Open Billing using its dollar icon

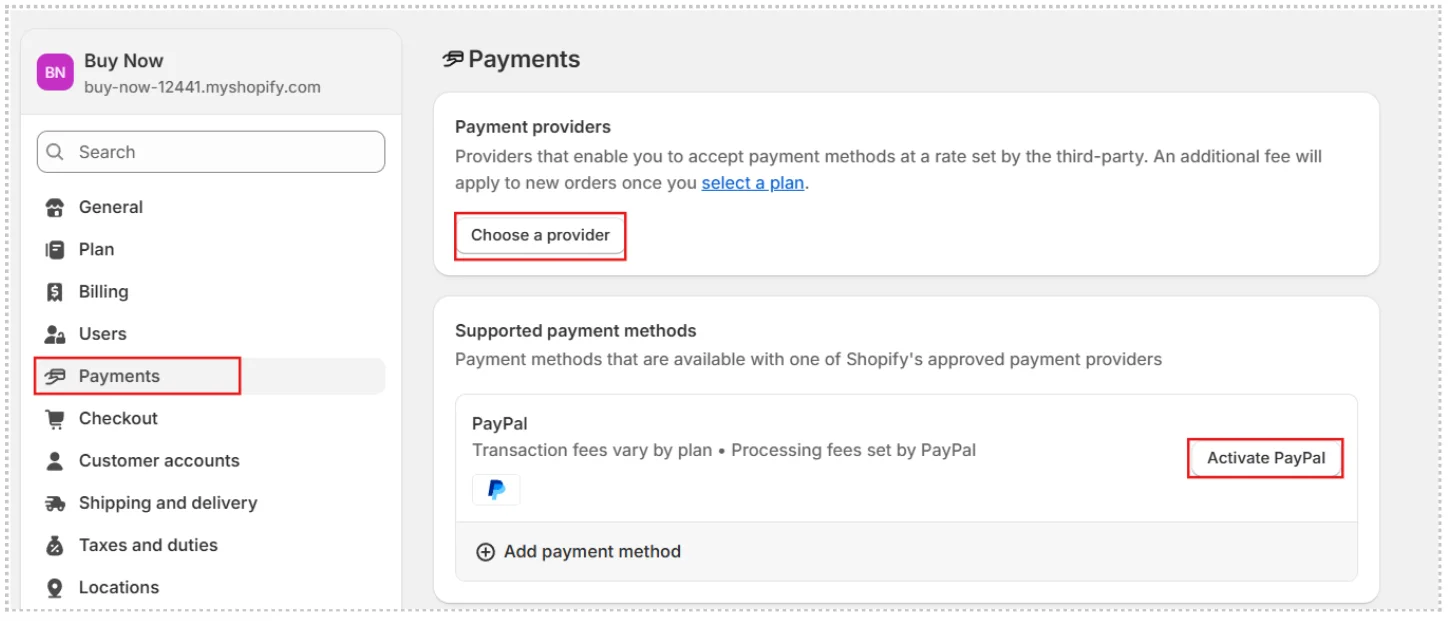click(x=56, y=291)
